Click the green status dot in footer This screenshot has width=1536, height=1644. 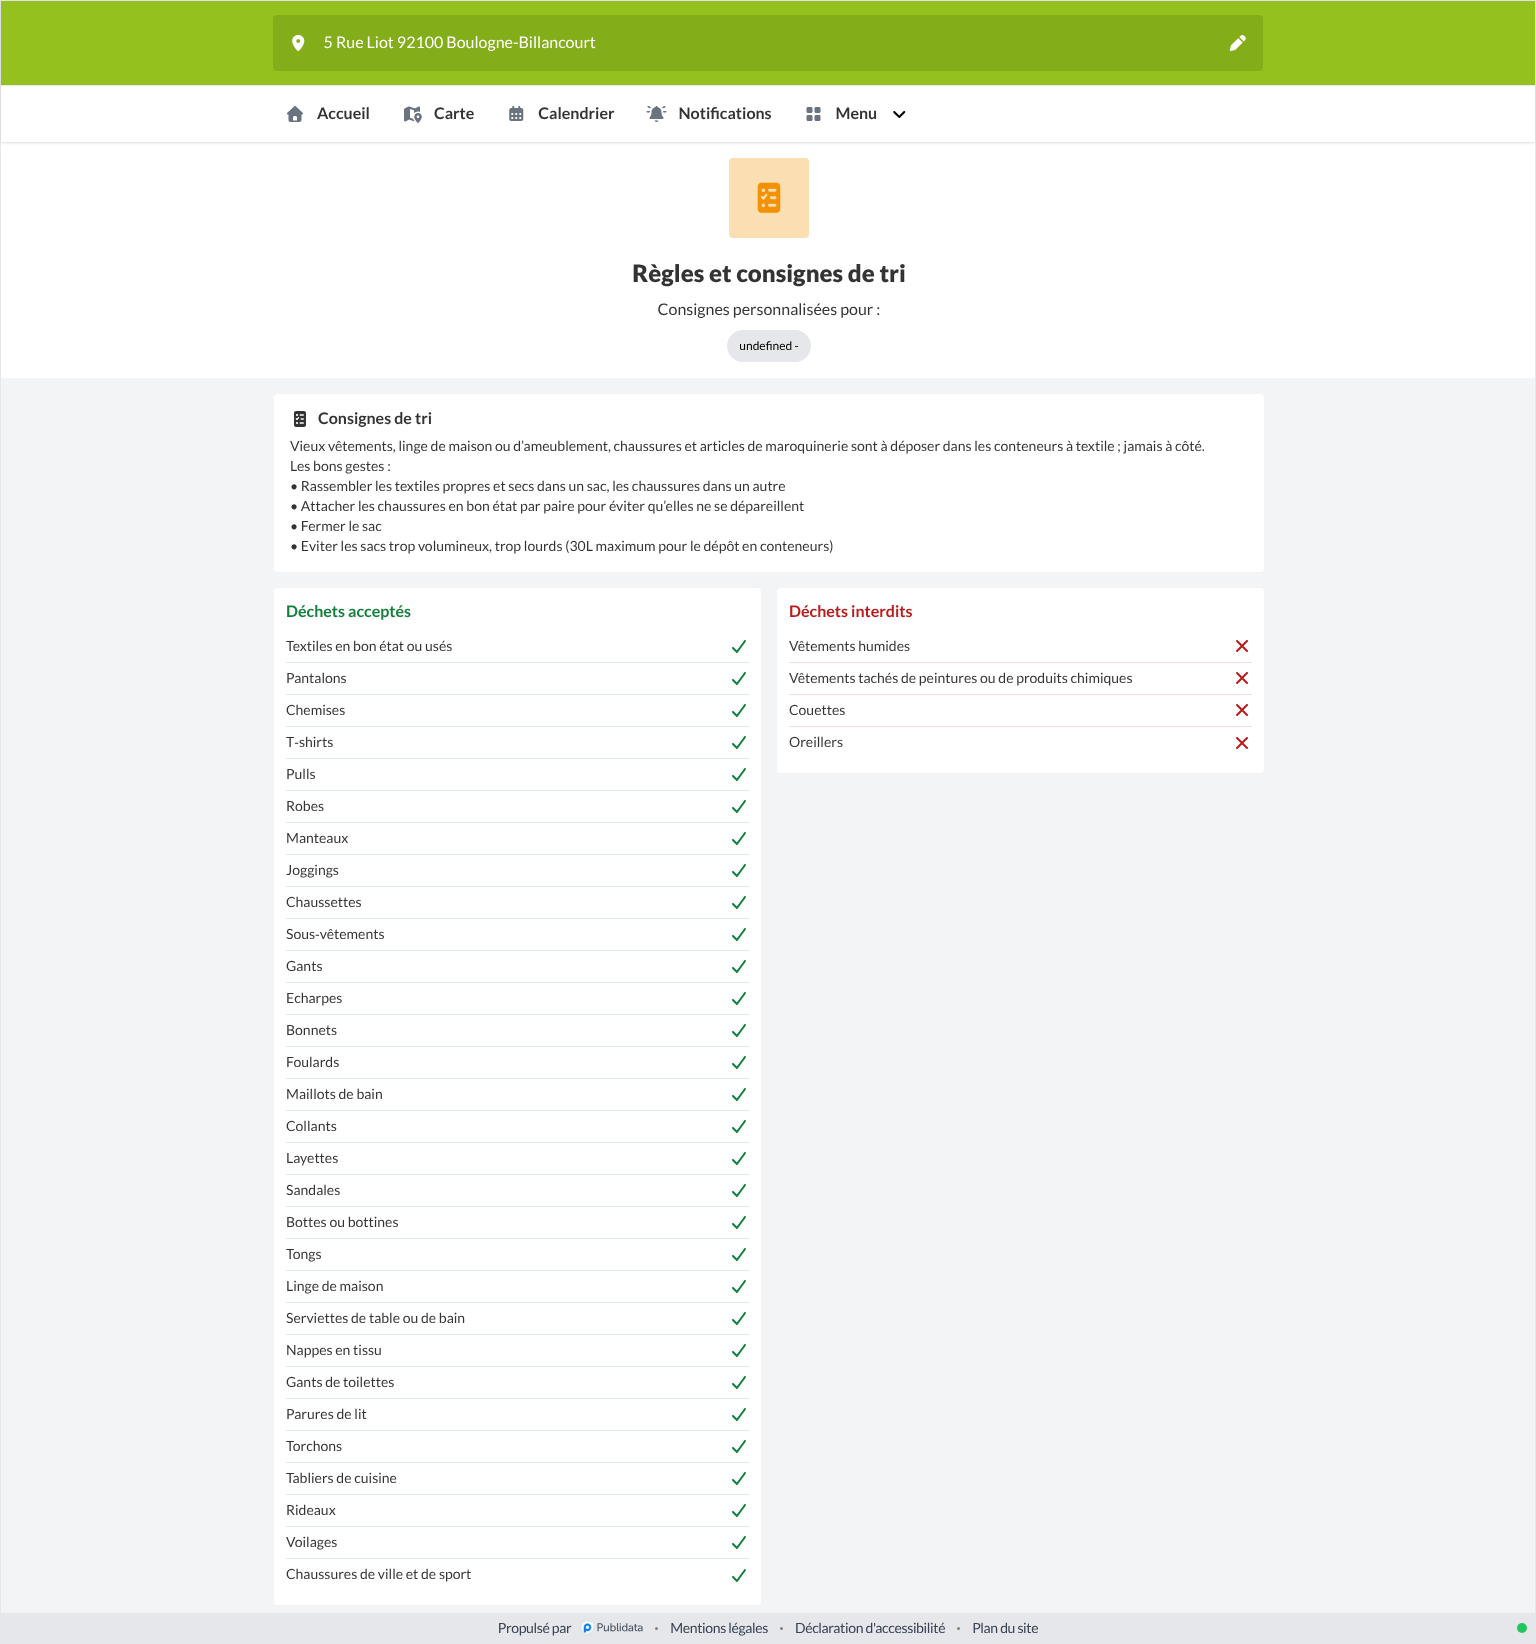[1522, 1628]
